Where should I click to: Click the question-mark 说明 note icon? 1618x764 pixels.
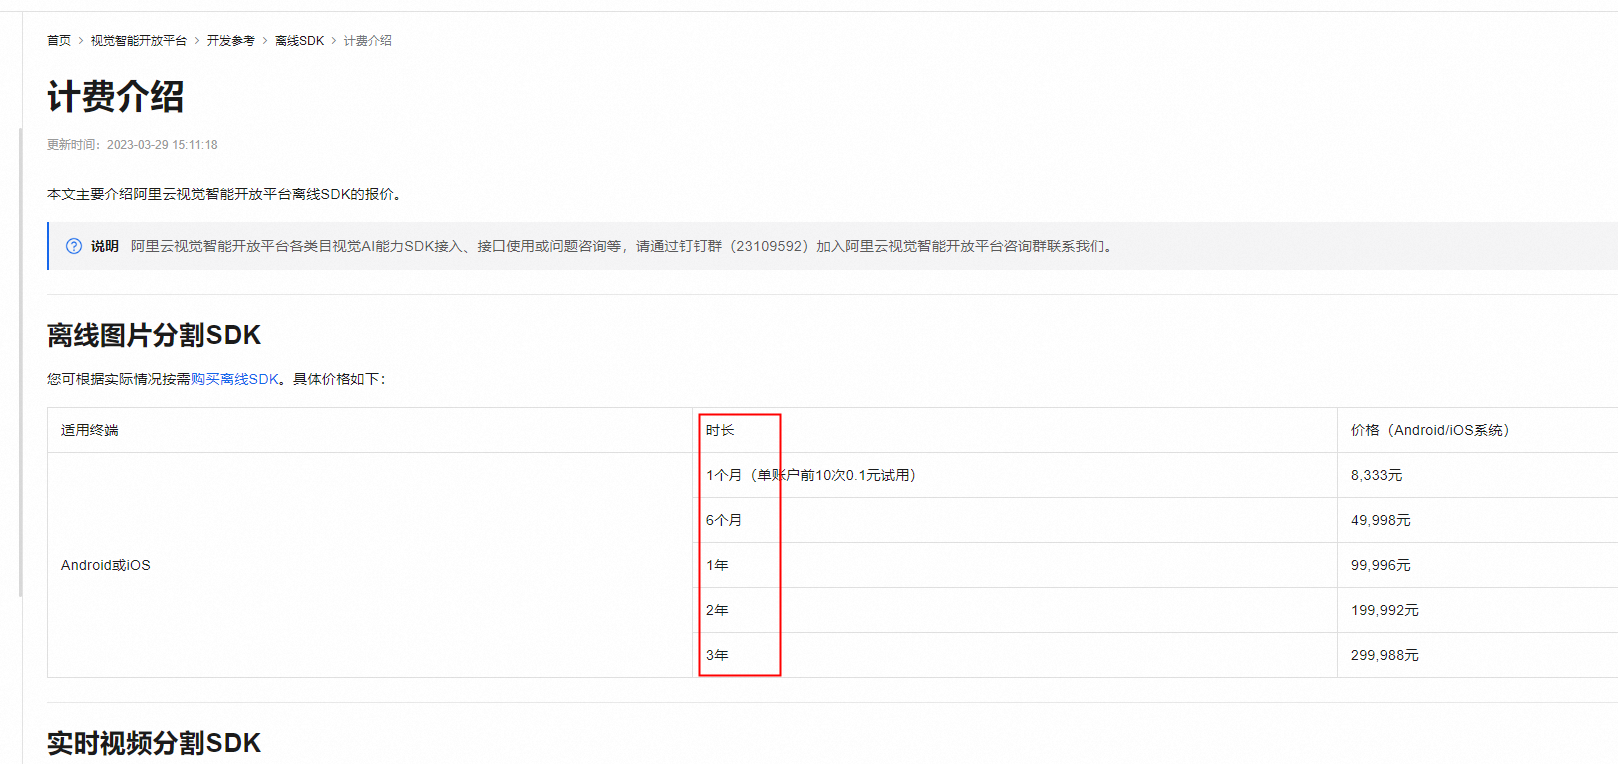[74, 246]
